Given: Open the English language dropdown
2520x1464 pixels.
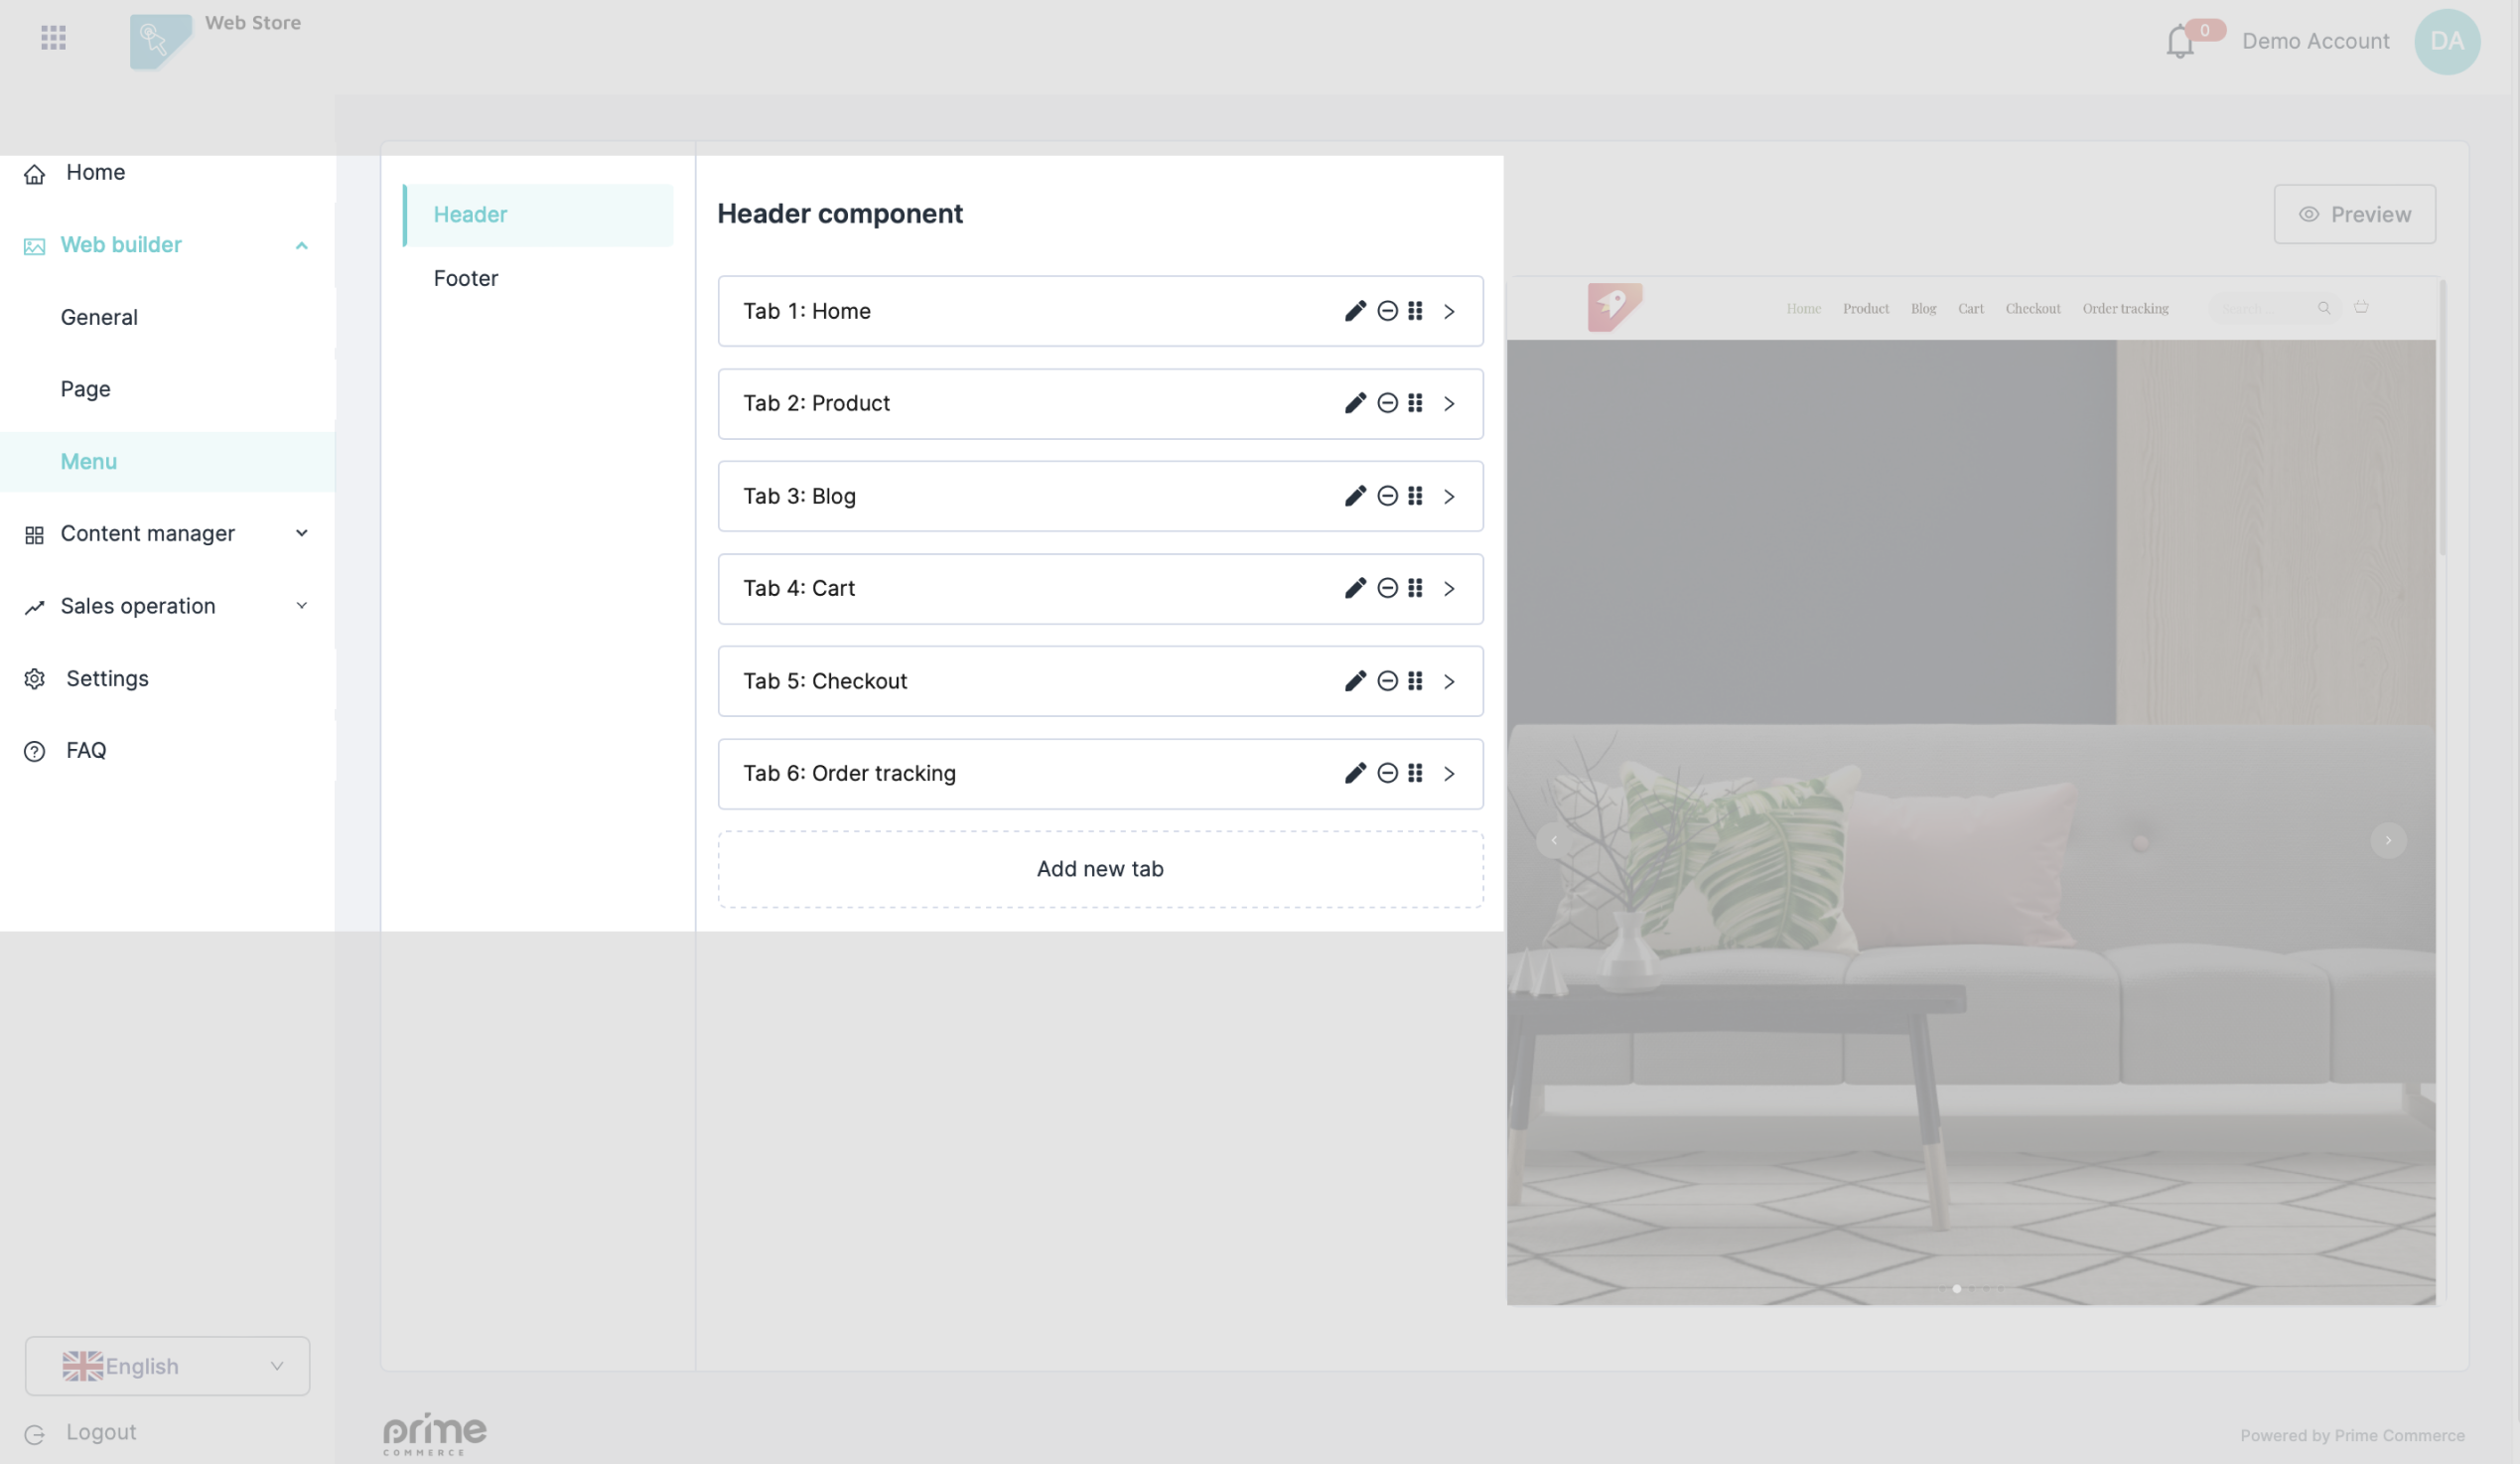Looking at the screenshot, I should pos(167,1366).
